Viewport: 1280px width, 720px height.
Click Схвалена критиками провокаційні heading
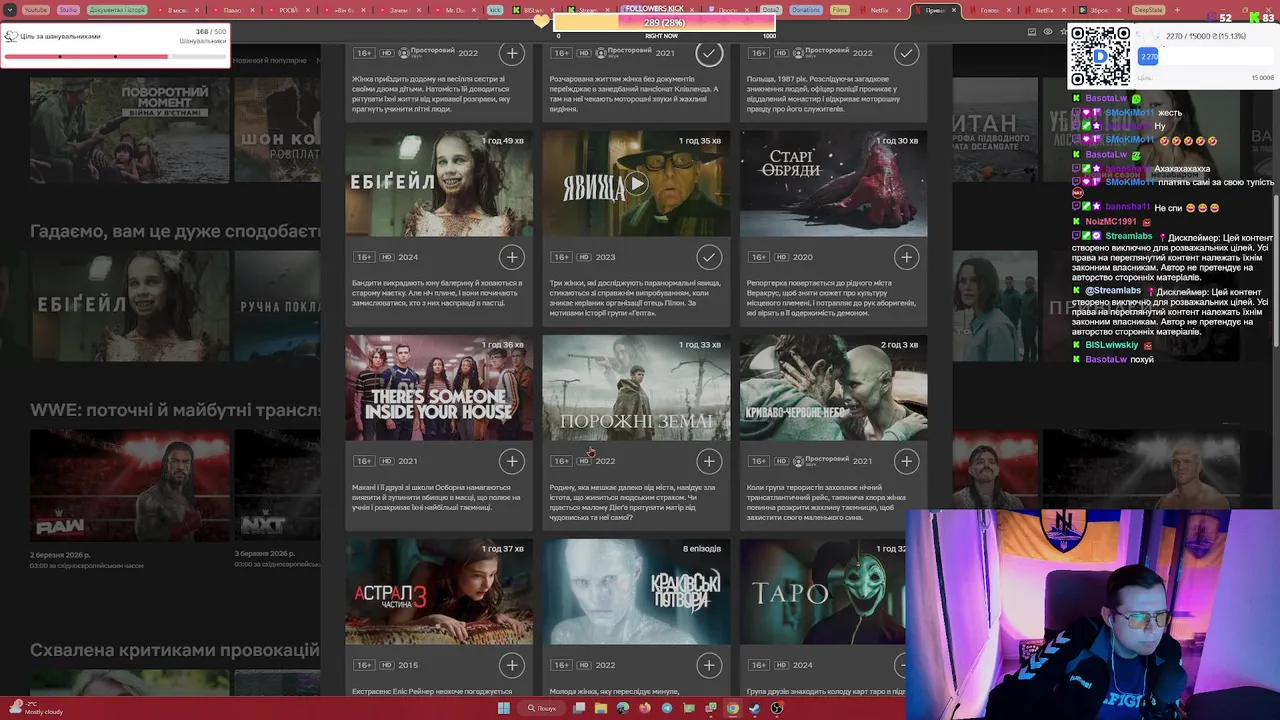[175, 650]
